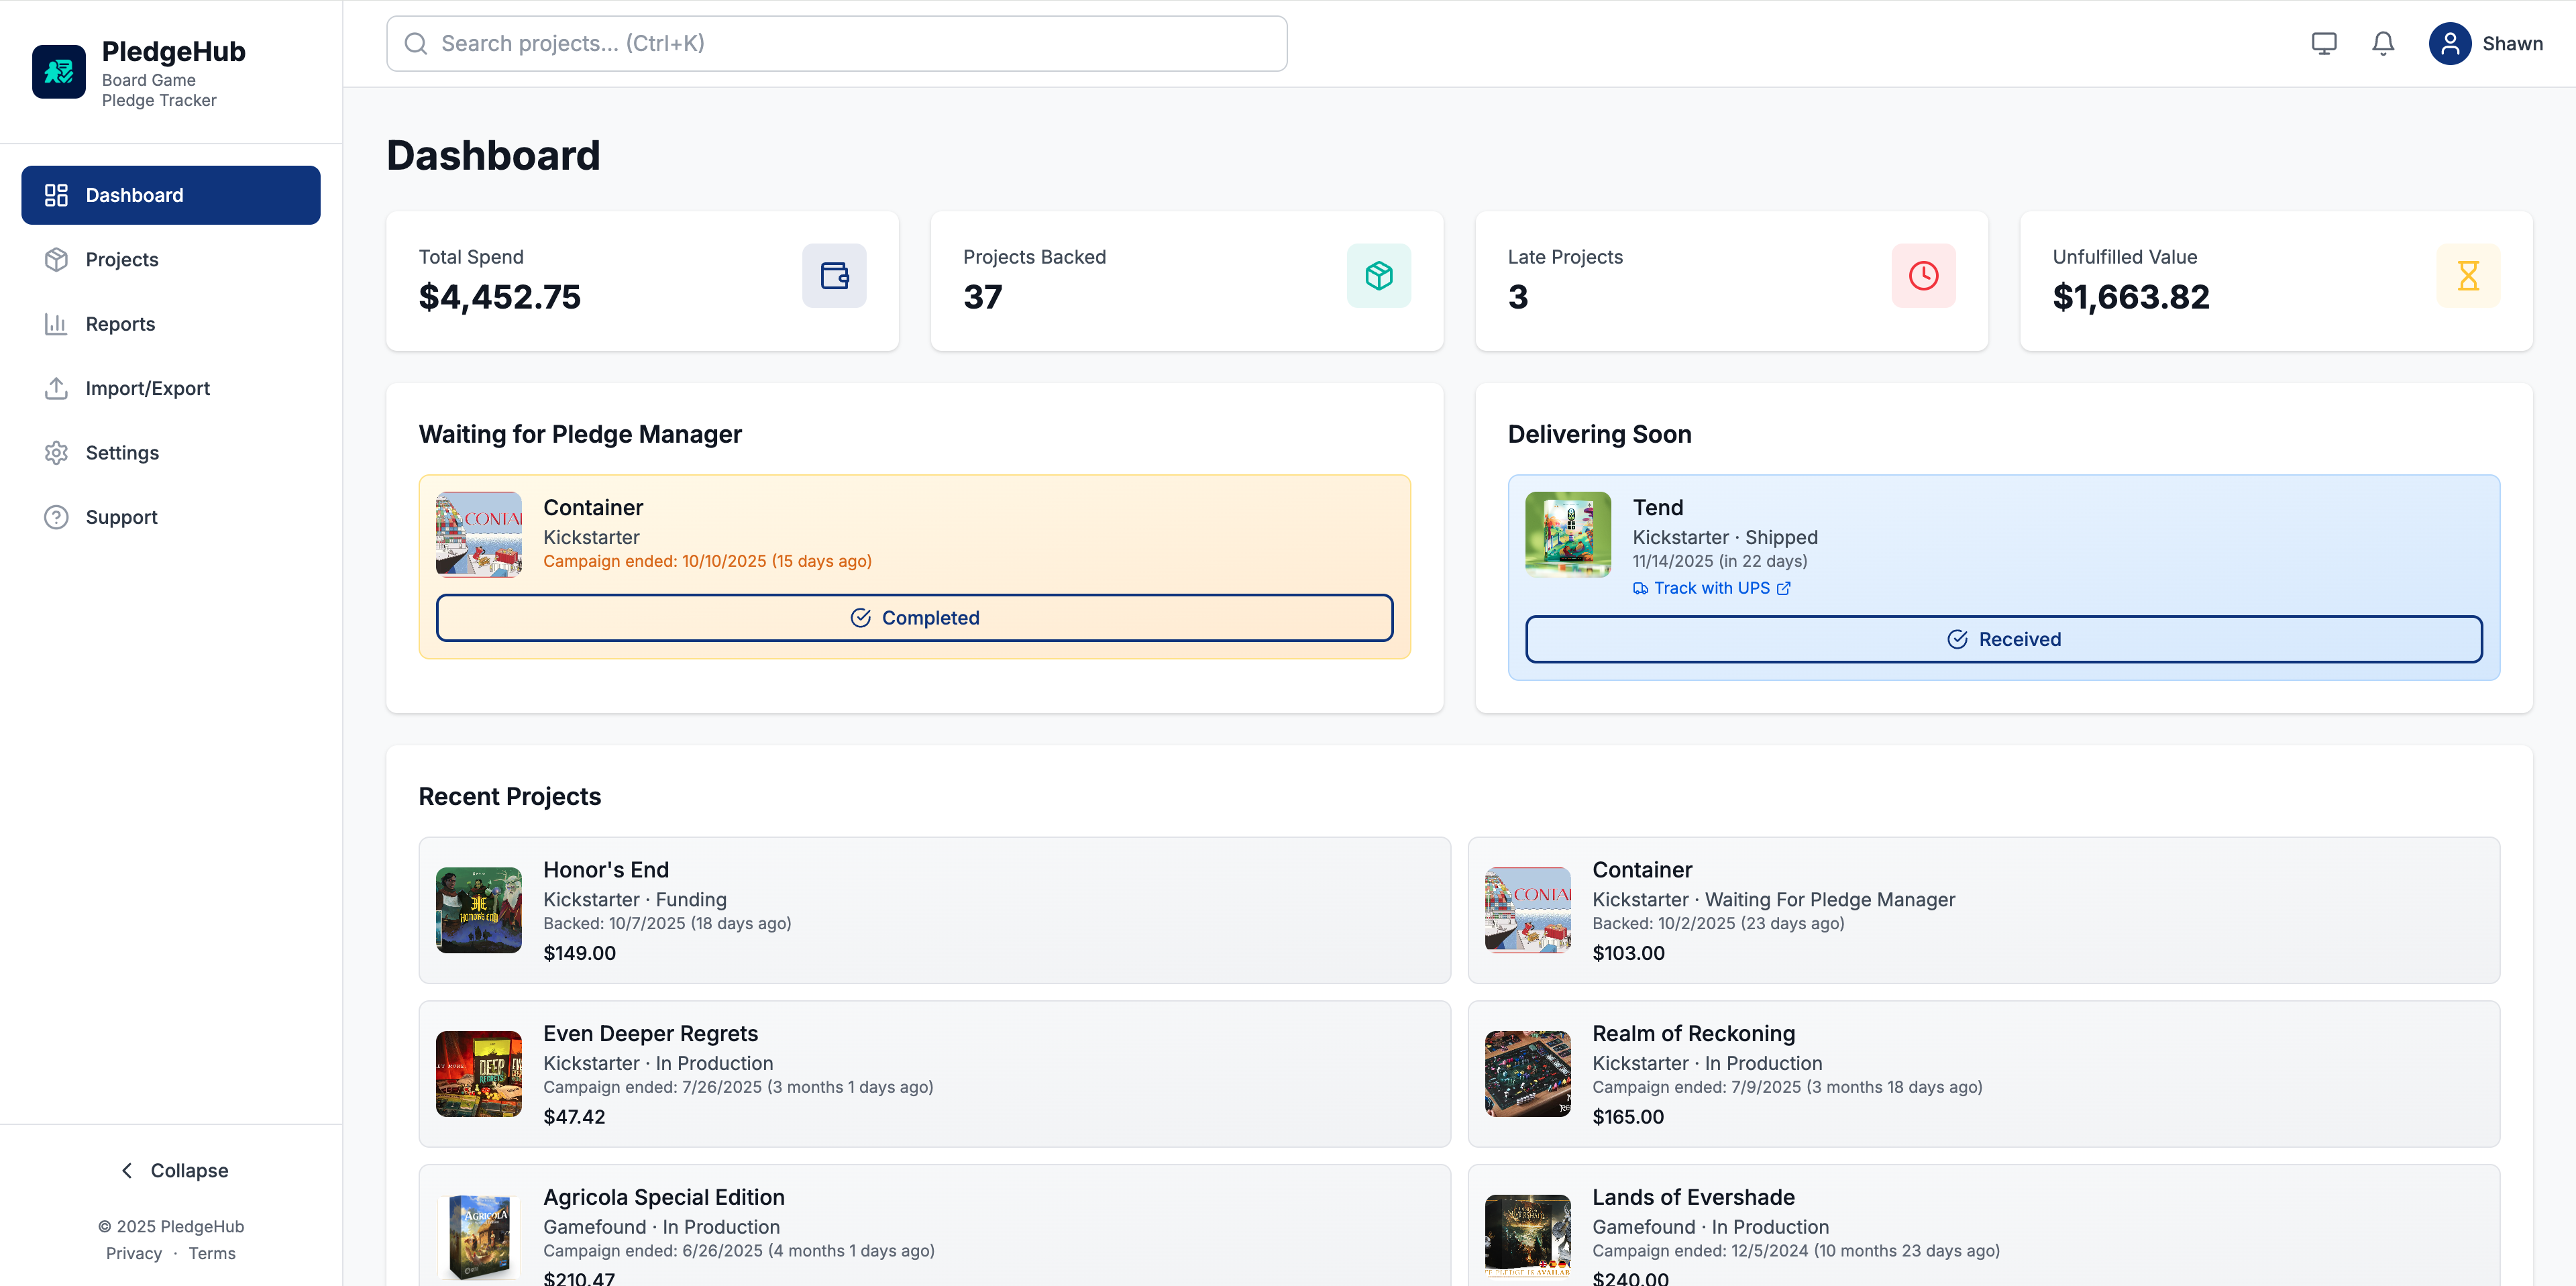Viewport: 2576px width, 1286px height.
Task: Open Settings using the gear icon
Action: 56,452
